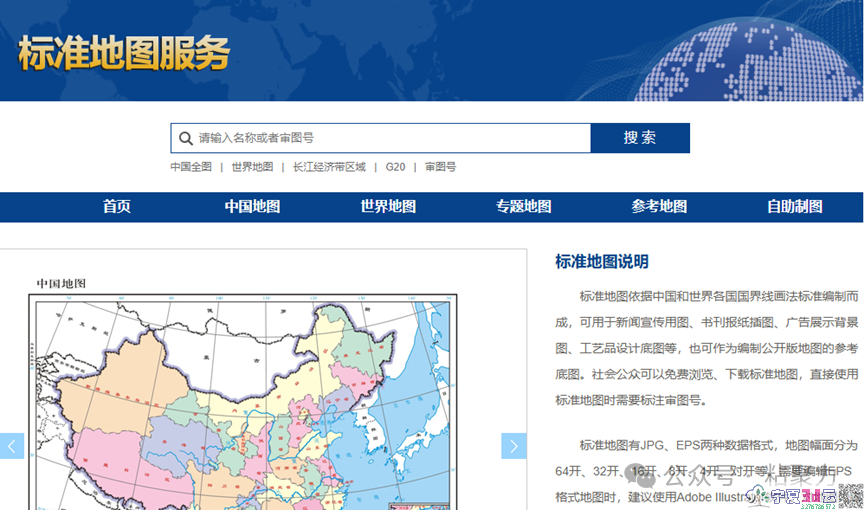Go to the 专题地图 section
Viewport: 865px width, 510px height.
(524, 207)
